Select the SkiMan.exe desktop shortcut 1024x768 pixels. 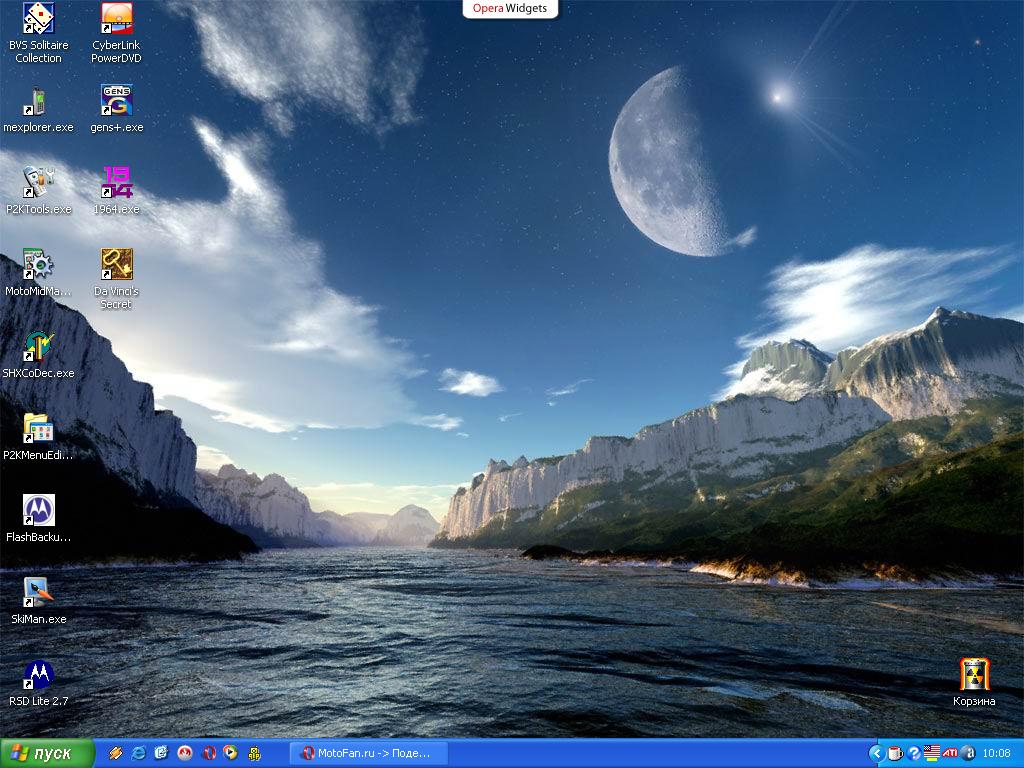pyautogui.click(x=39, y=601)
